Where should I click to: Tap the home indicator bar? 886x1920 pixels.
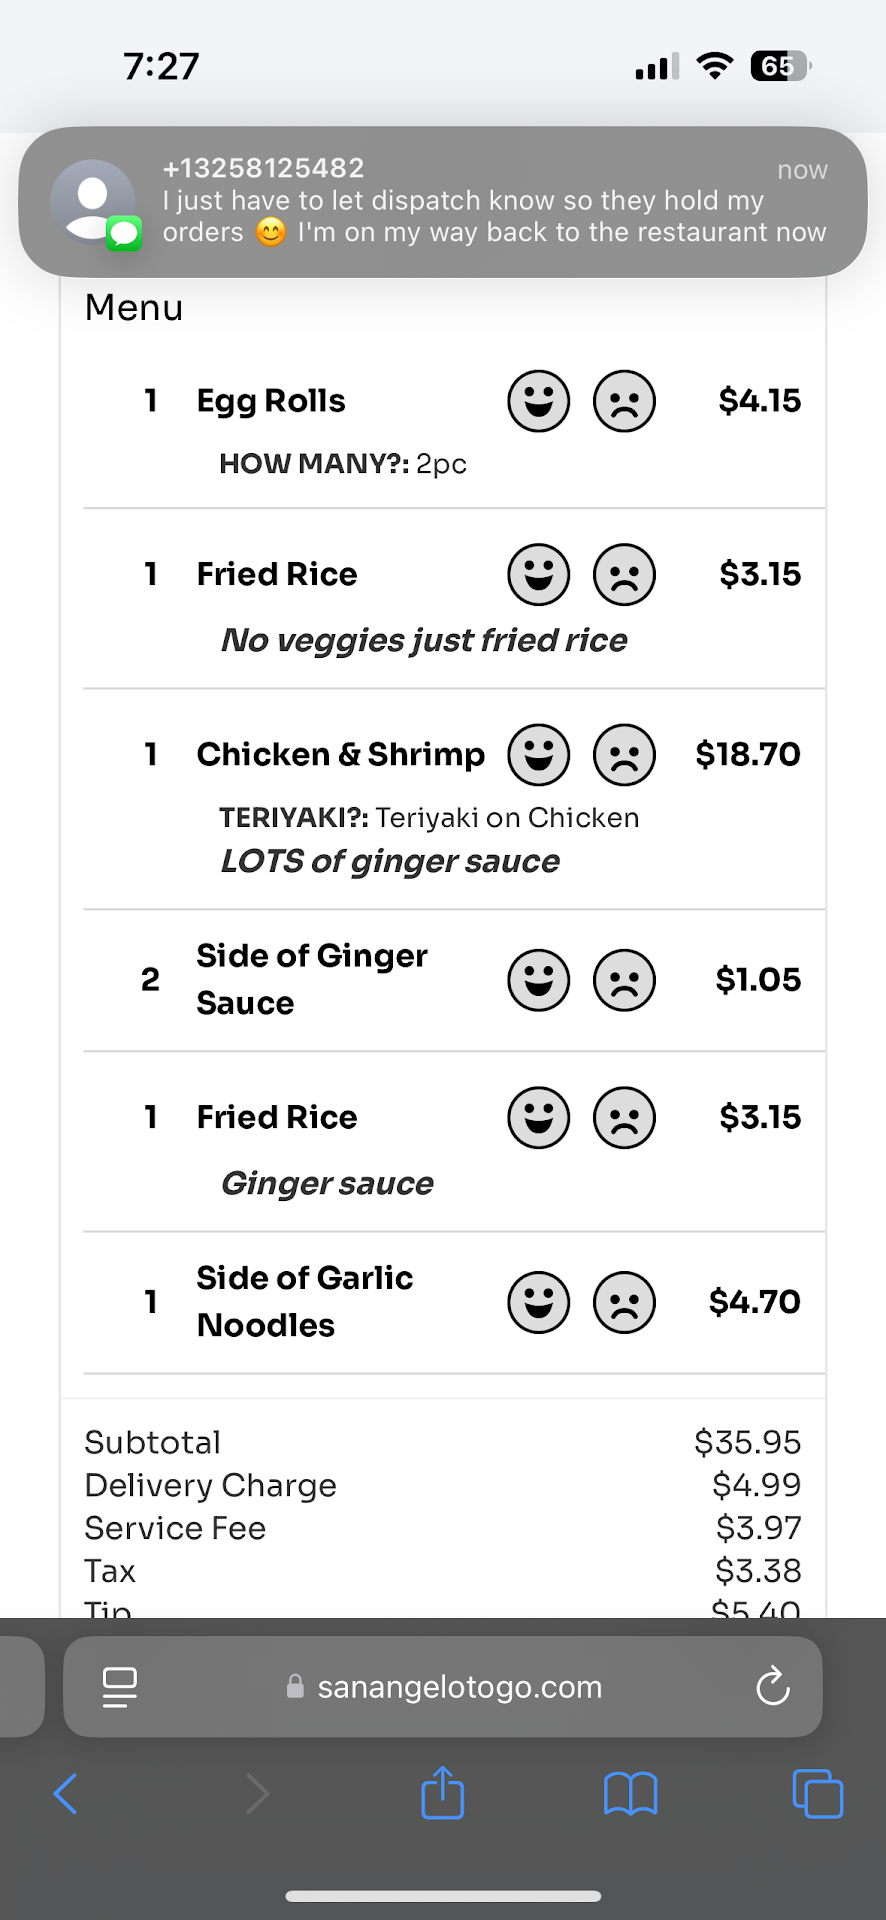coord(442,1896)
